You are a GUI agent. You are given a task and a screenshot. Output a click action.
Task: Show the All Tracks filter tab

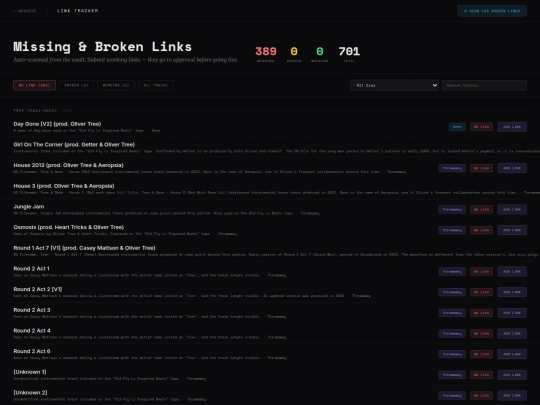pos(156,85)
